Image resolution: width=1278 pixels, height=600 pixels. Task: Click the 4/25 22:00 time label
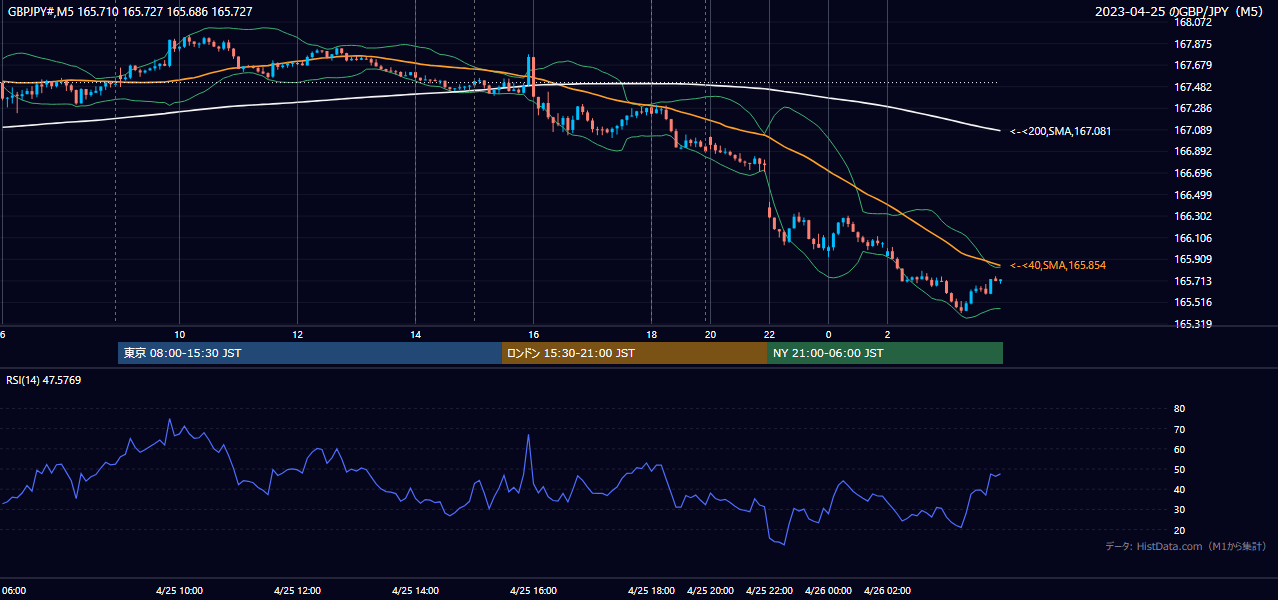(769, 591)
